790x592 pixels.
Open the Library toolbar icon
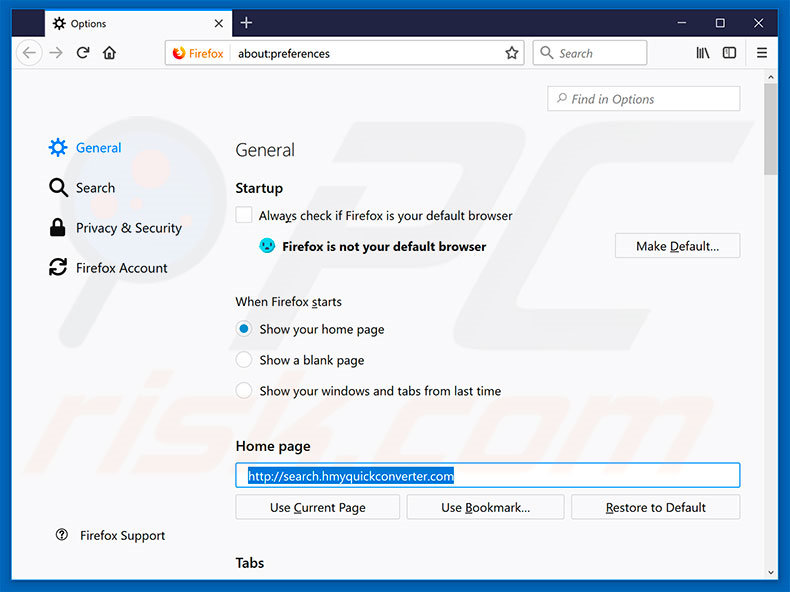(x=702, y=53)
